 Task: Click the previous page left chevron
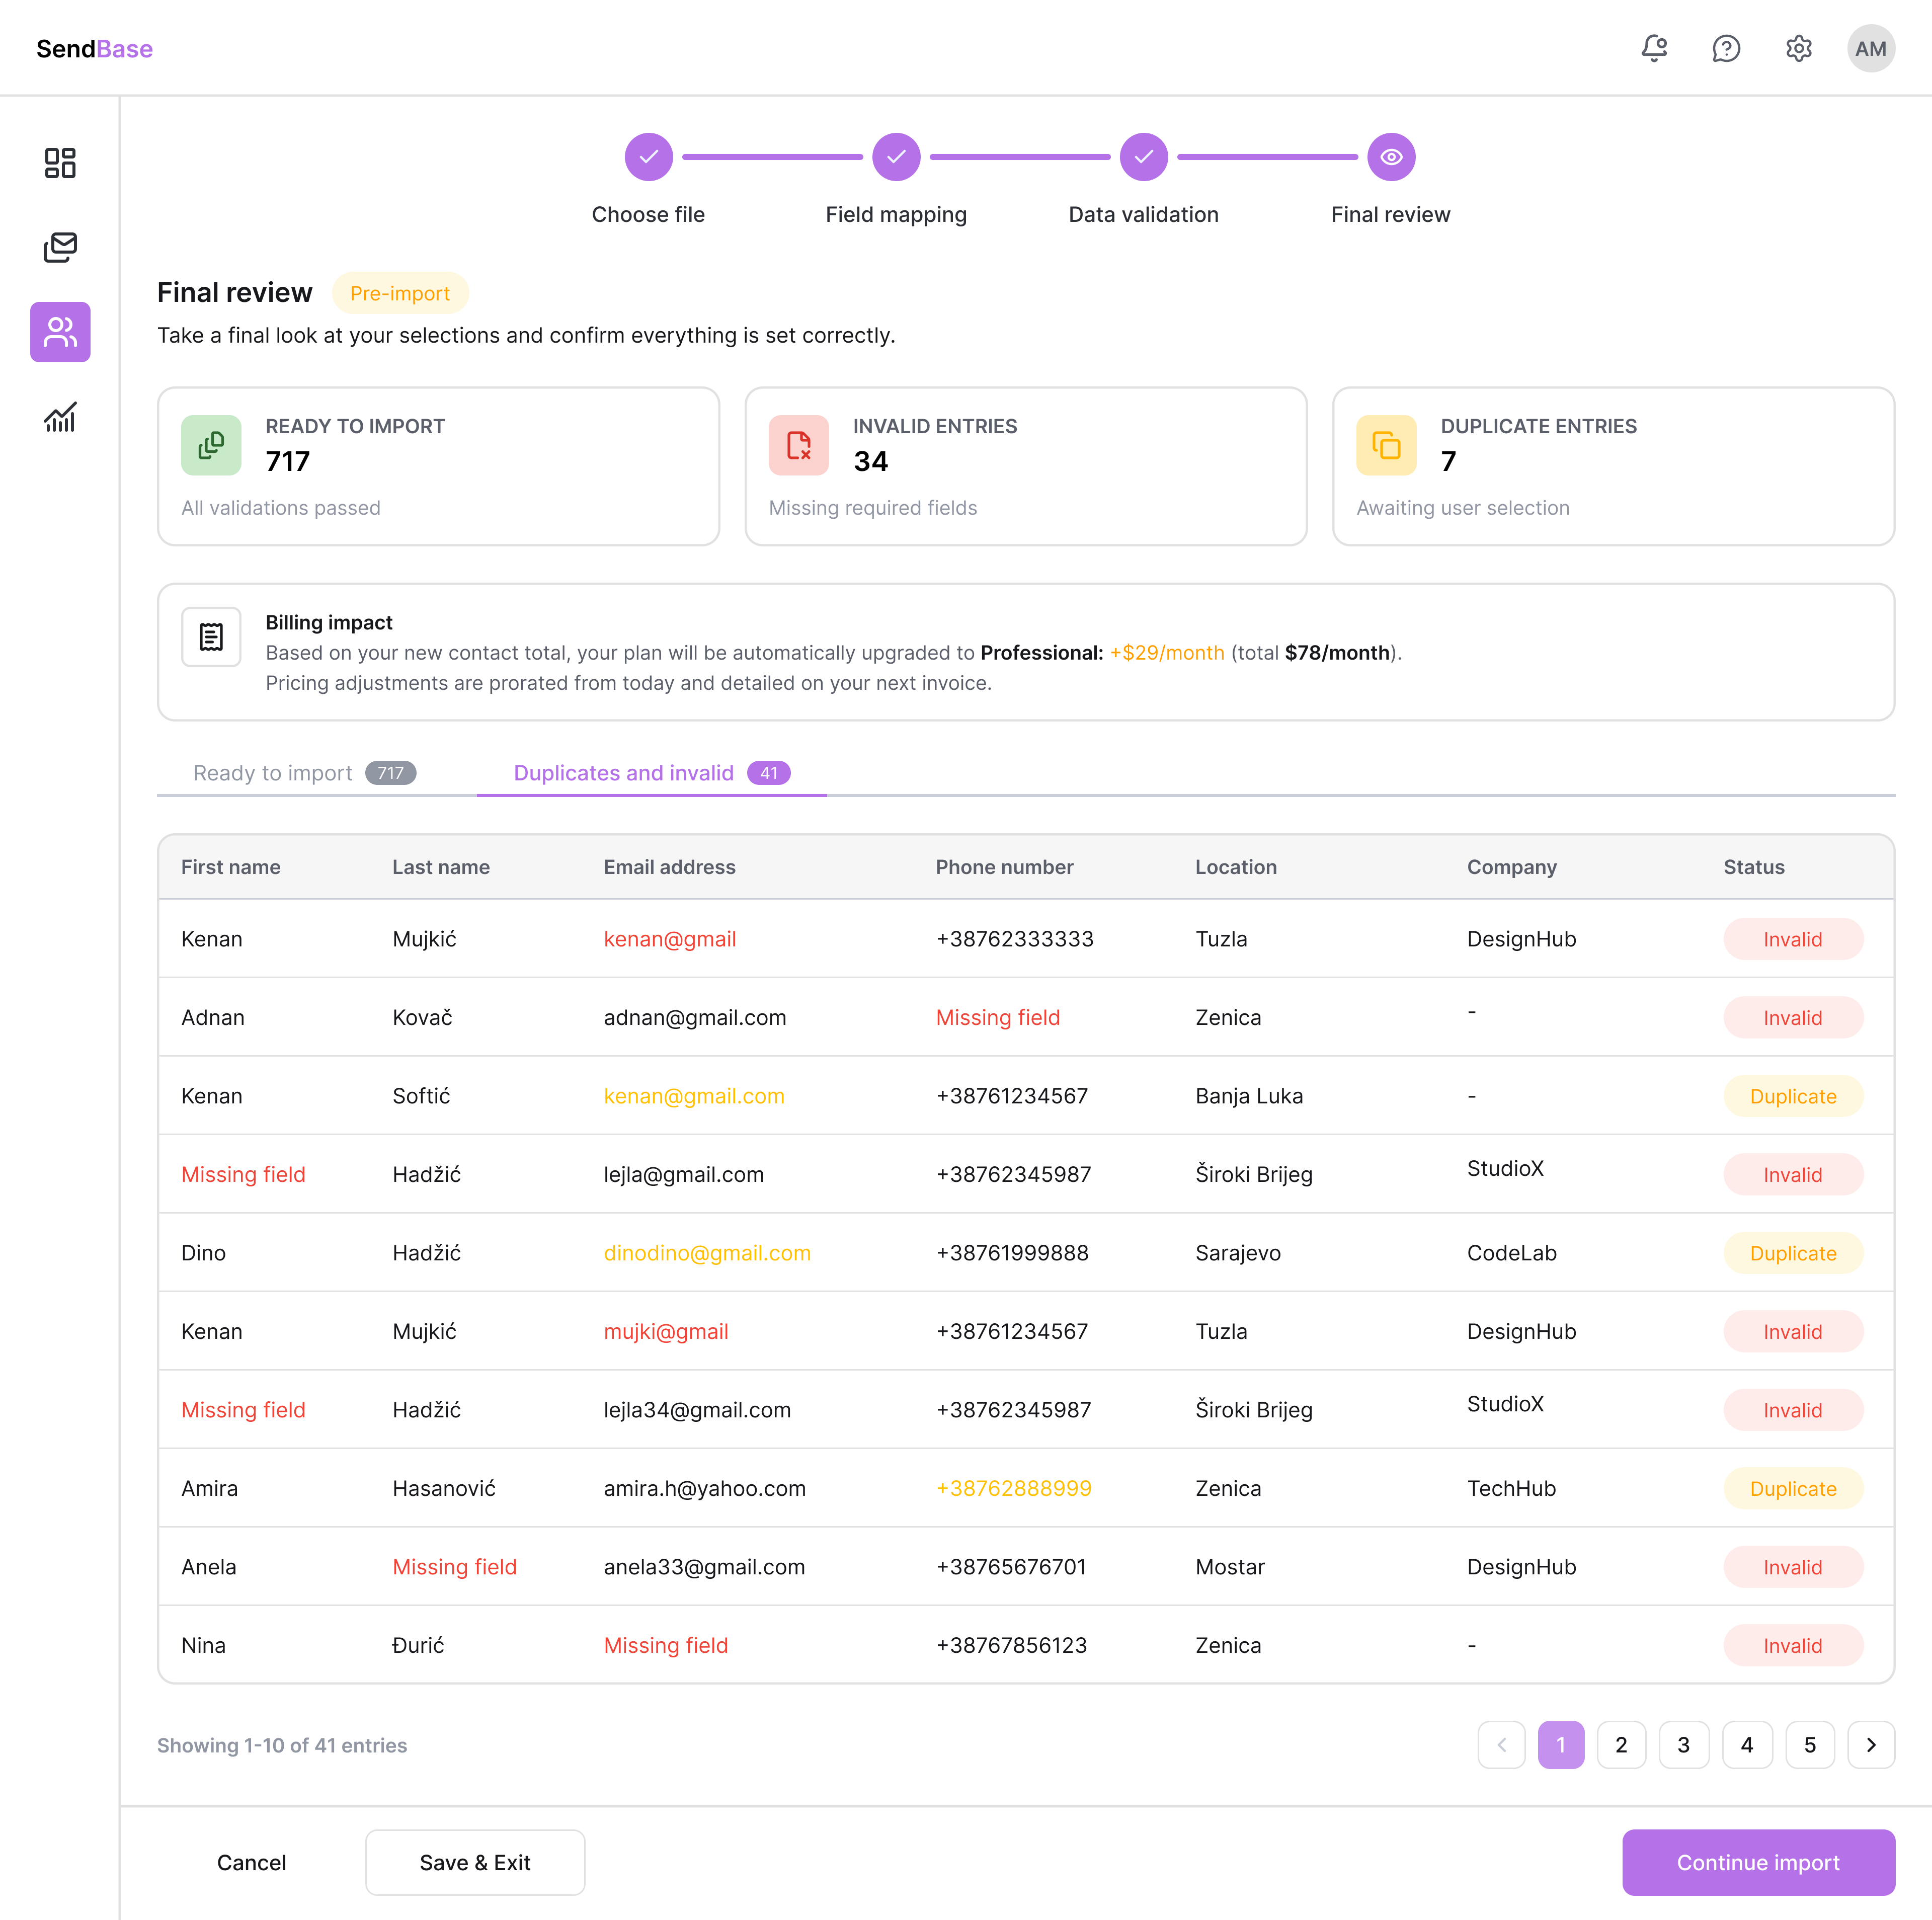point(1501,1745)
